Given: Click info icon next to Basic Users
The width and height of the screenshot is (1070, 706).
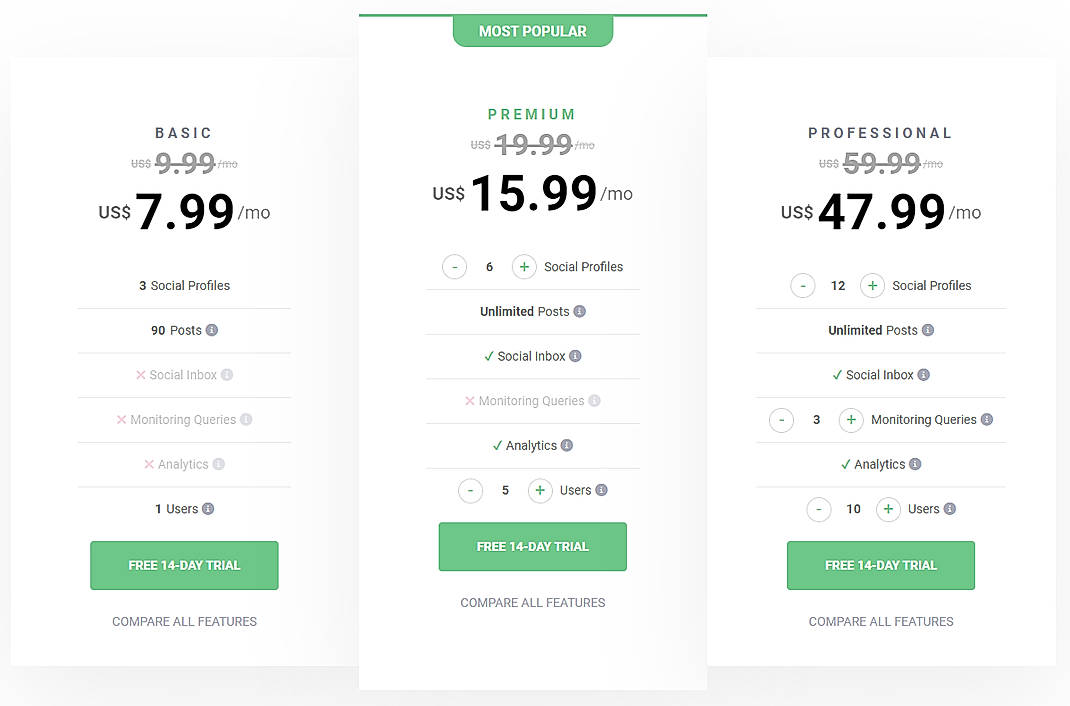Looking at the screenshot, I should (x=208, y=509).
